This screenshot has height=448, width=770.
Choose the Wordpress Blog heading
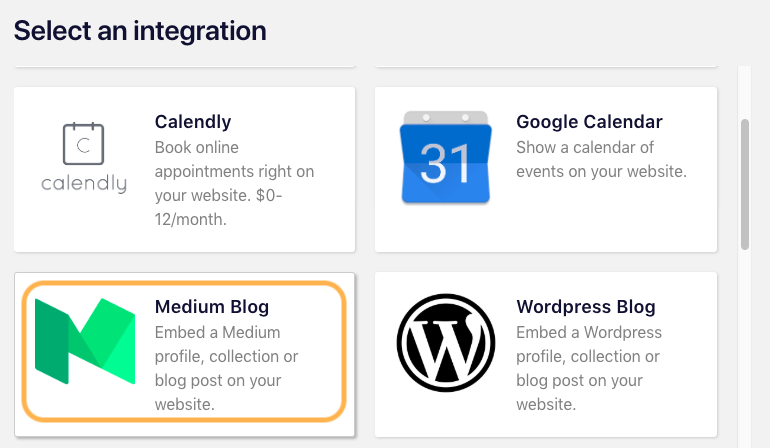(586, 307)
